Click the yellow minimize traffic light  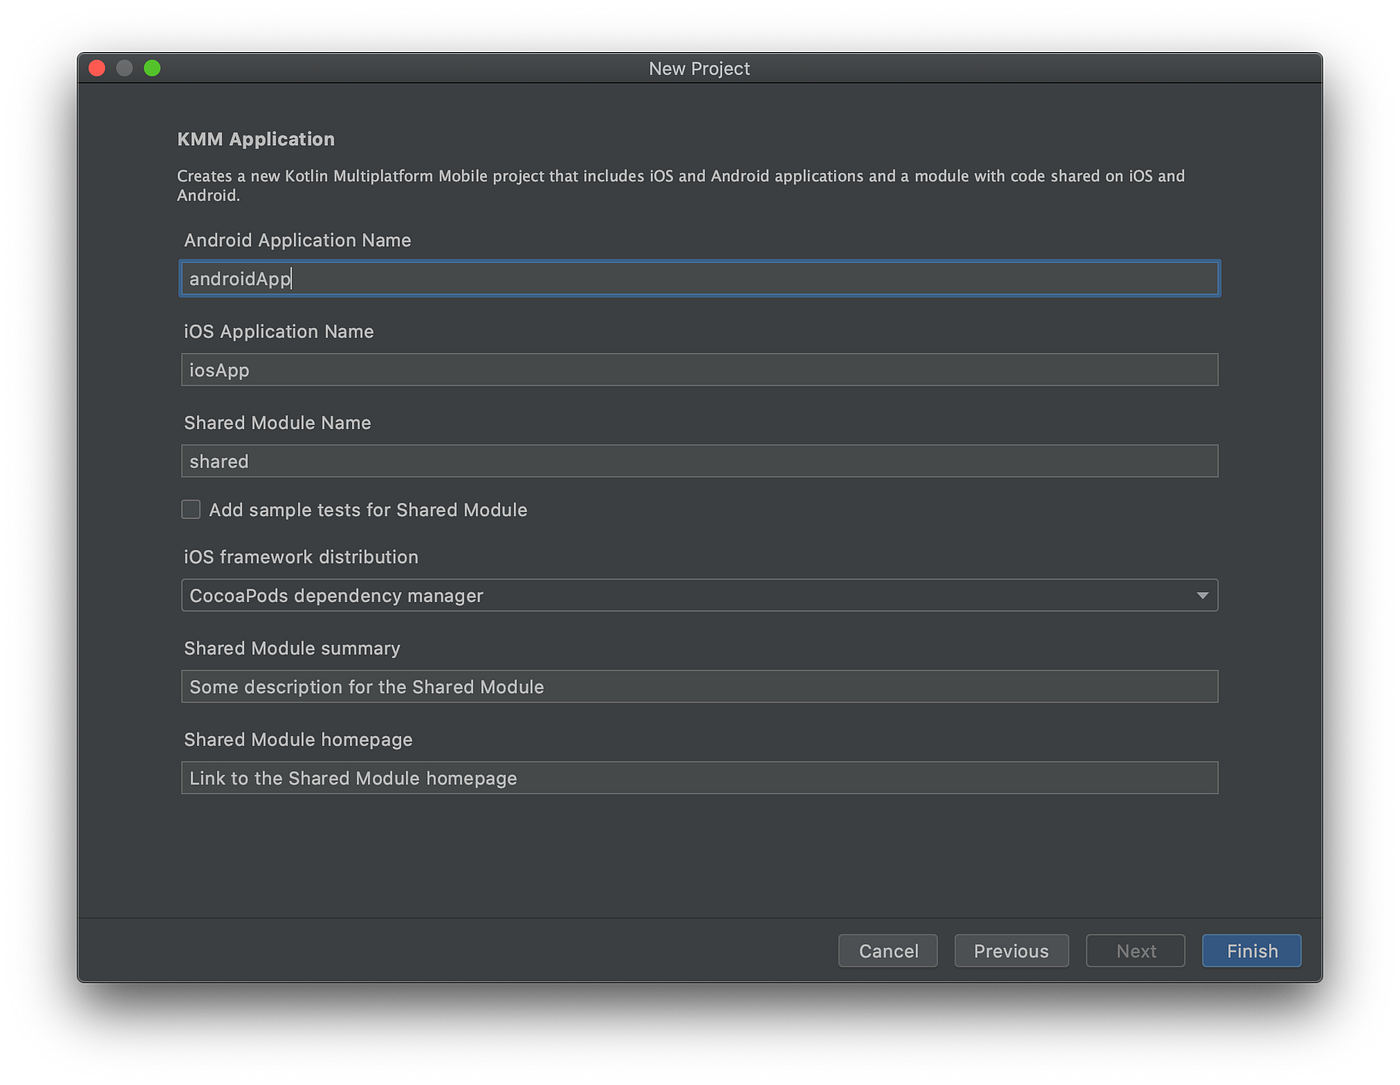coord(124,67)
